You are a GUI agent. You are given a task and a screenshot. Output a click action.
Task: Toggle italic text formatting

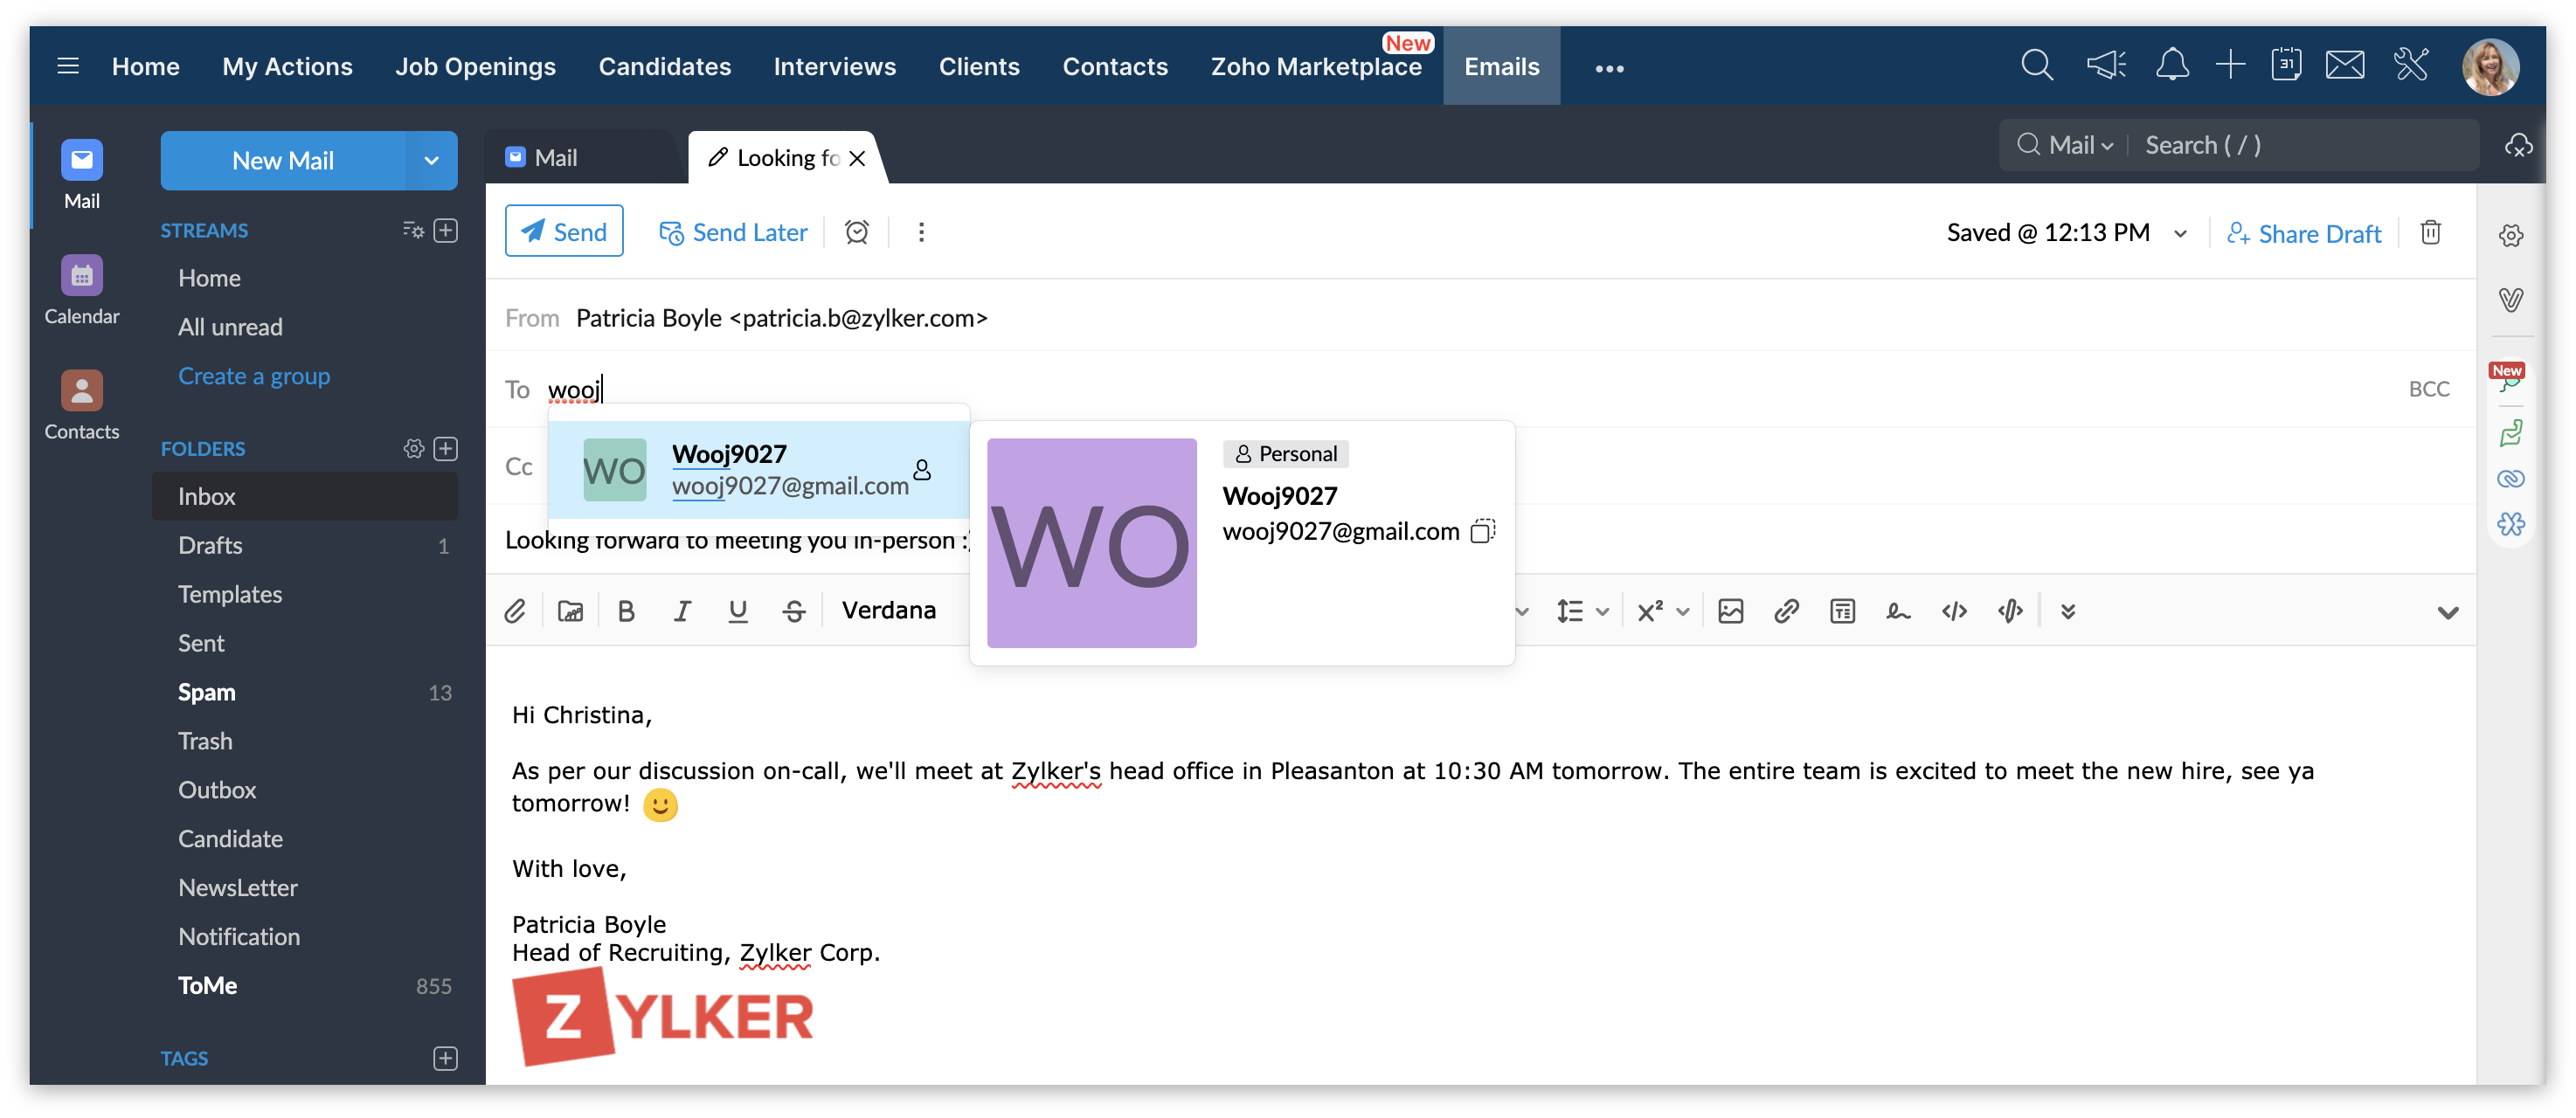point(682,611)
